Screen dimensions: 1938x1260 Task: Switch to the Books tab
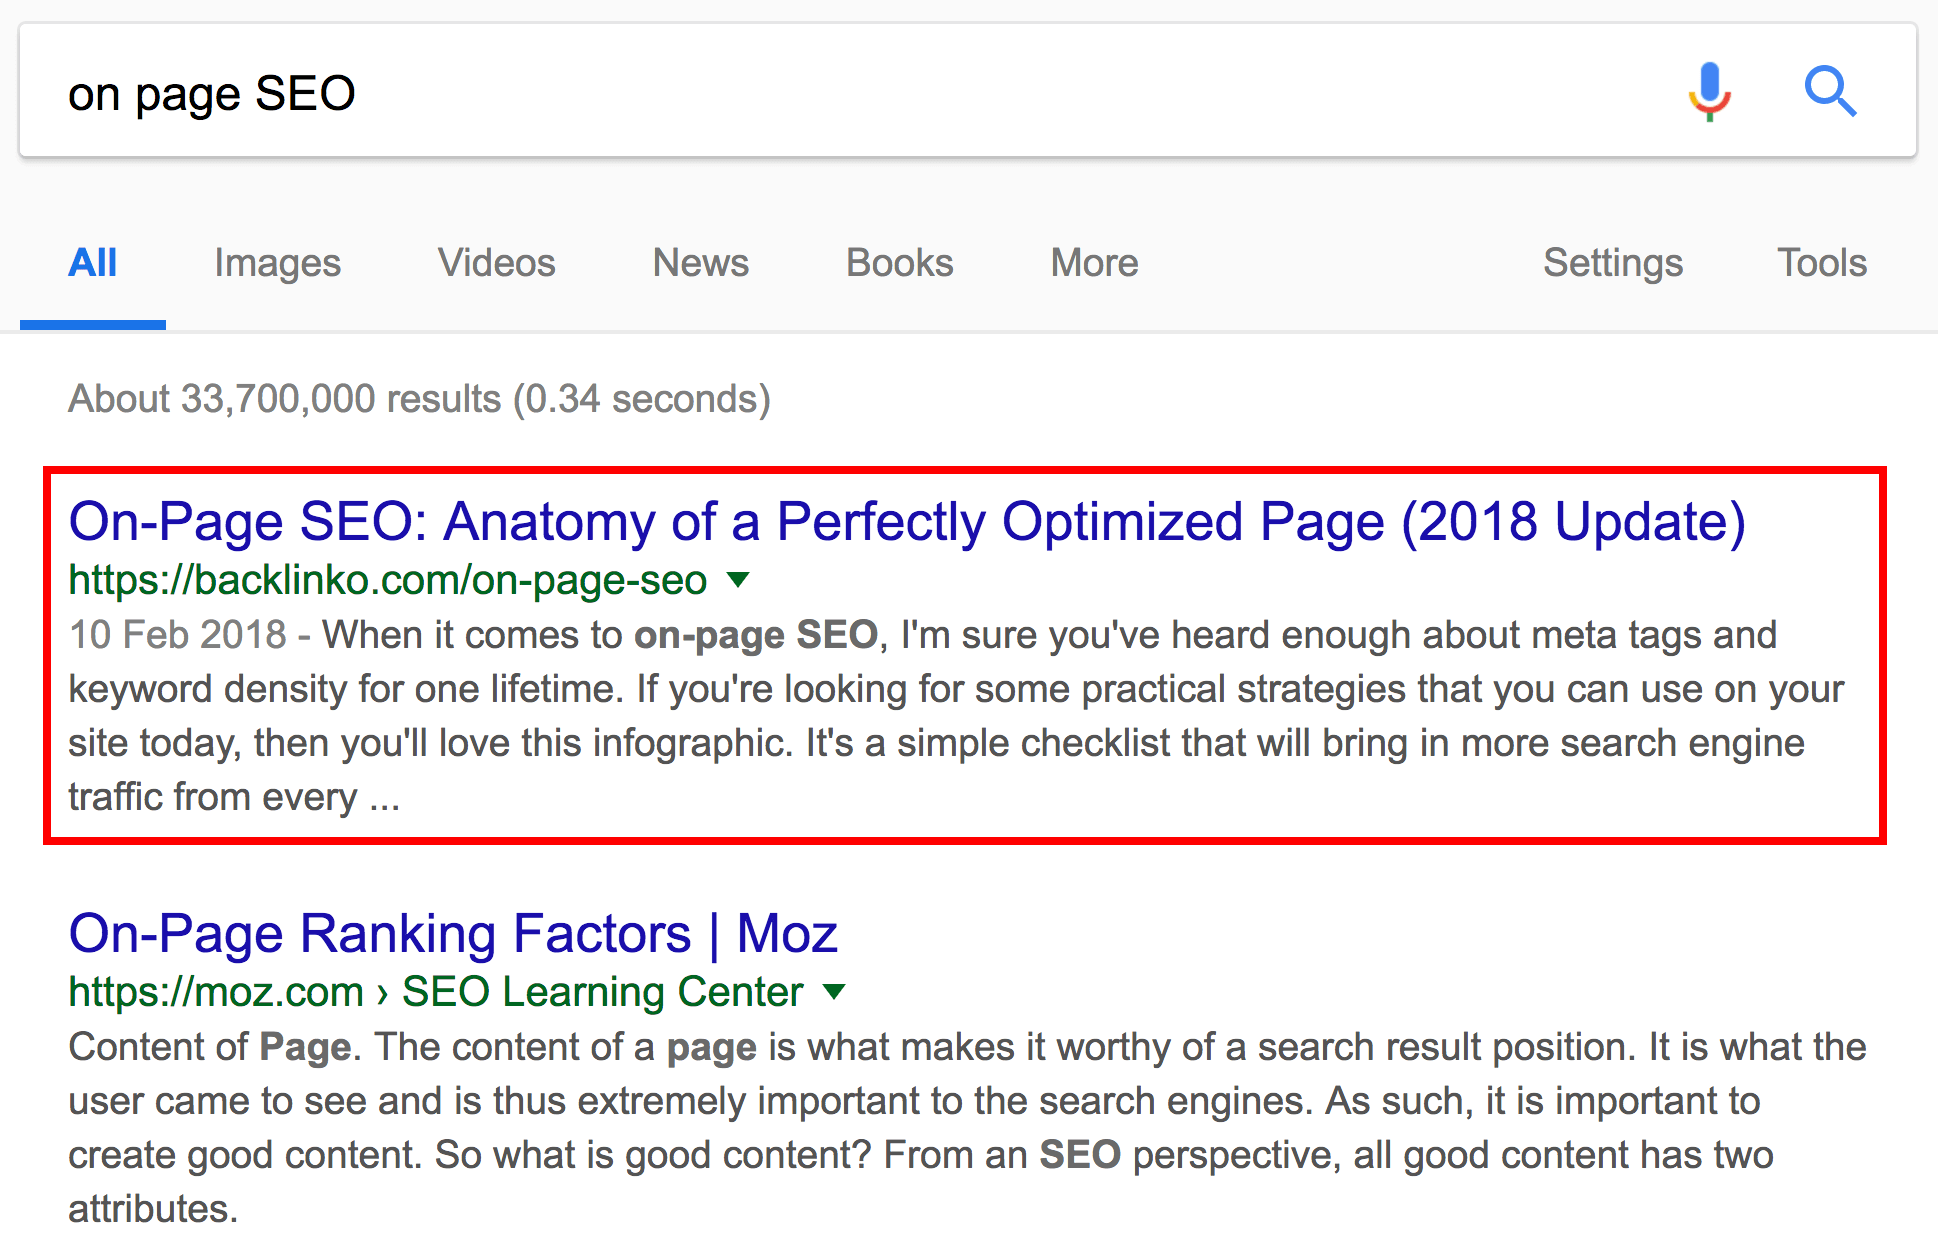[x=899, y=263]
